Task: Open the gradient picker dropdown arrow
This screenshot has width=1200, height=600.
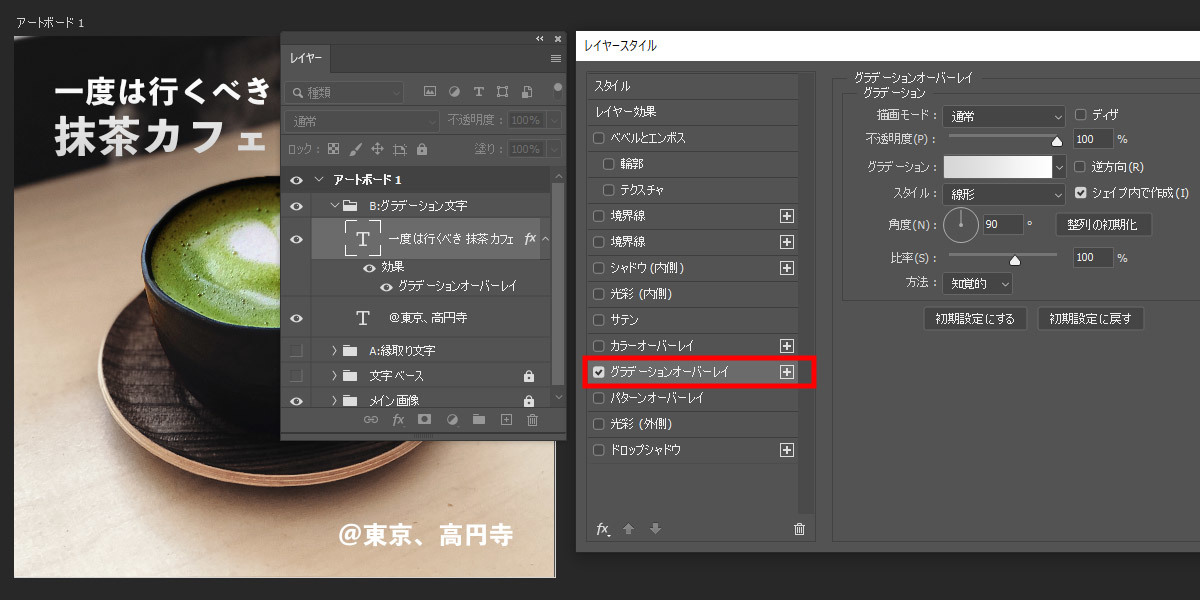Action: (1059, 167)
